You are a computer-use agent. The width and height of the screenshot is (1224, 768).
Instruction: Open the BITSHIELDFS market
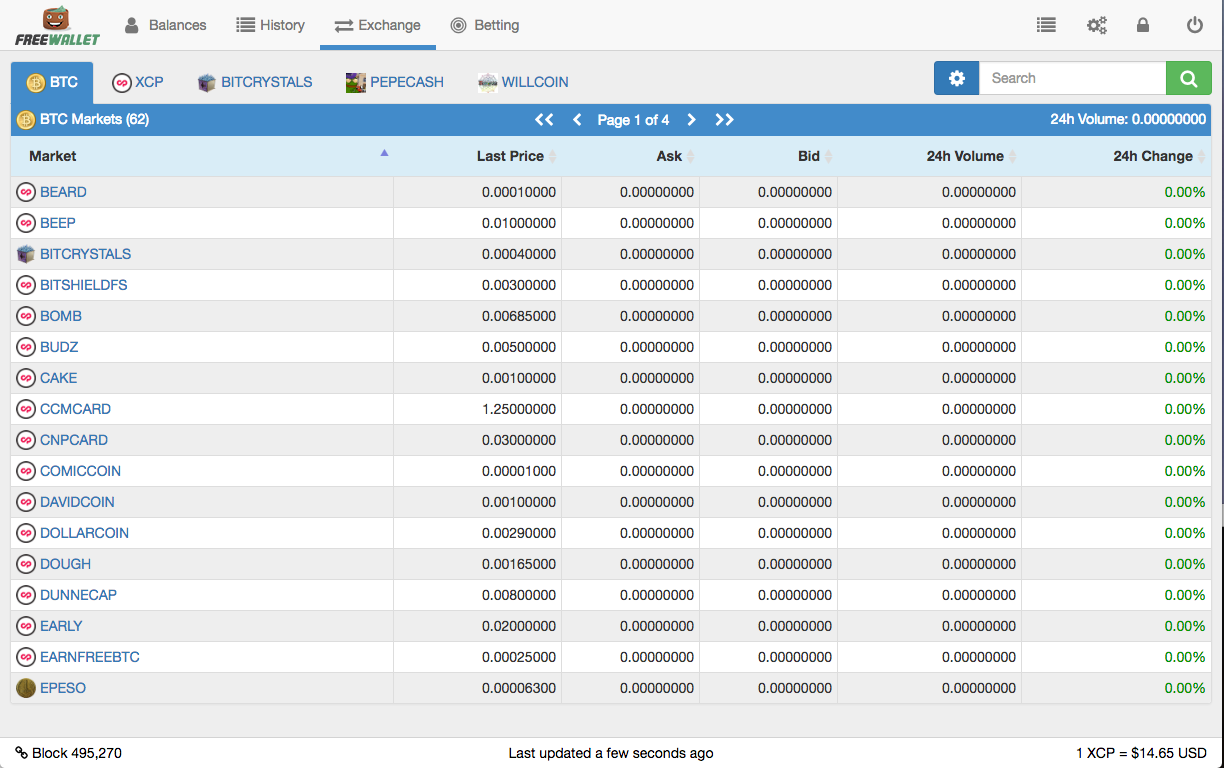[x=84, y=285]
